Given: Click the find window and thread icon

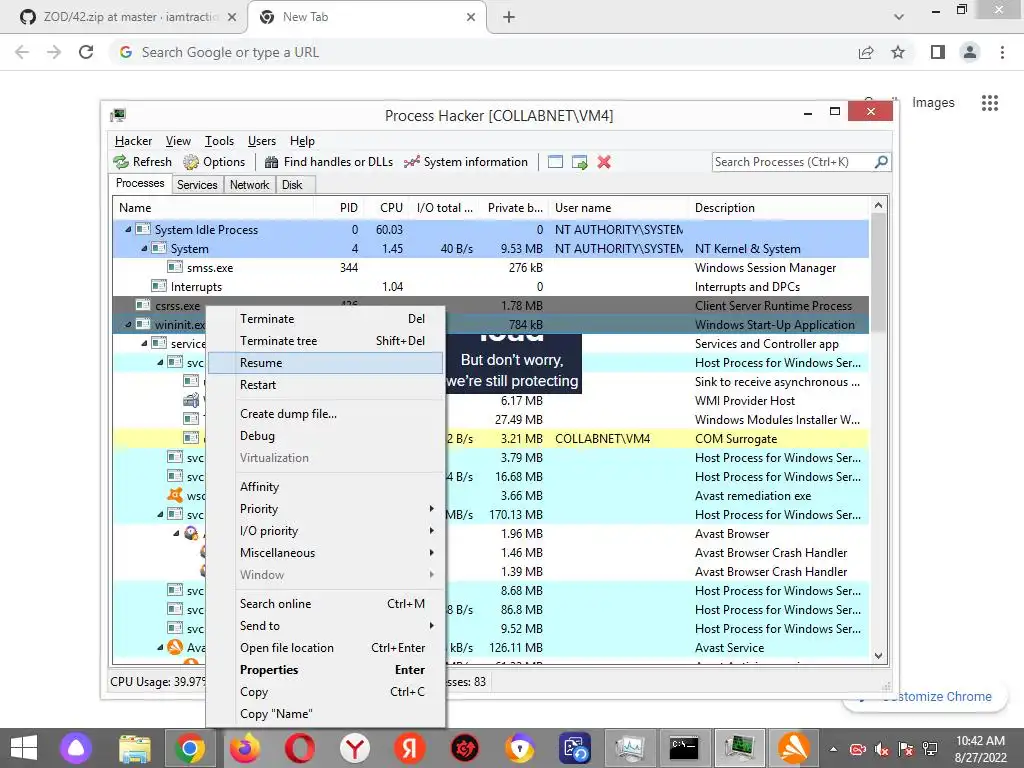Looking at the screenshot, I should [579, 162].
